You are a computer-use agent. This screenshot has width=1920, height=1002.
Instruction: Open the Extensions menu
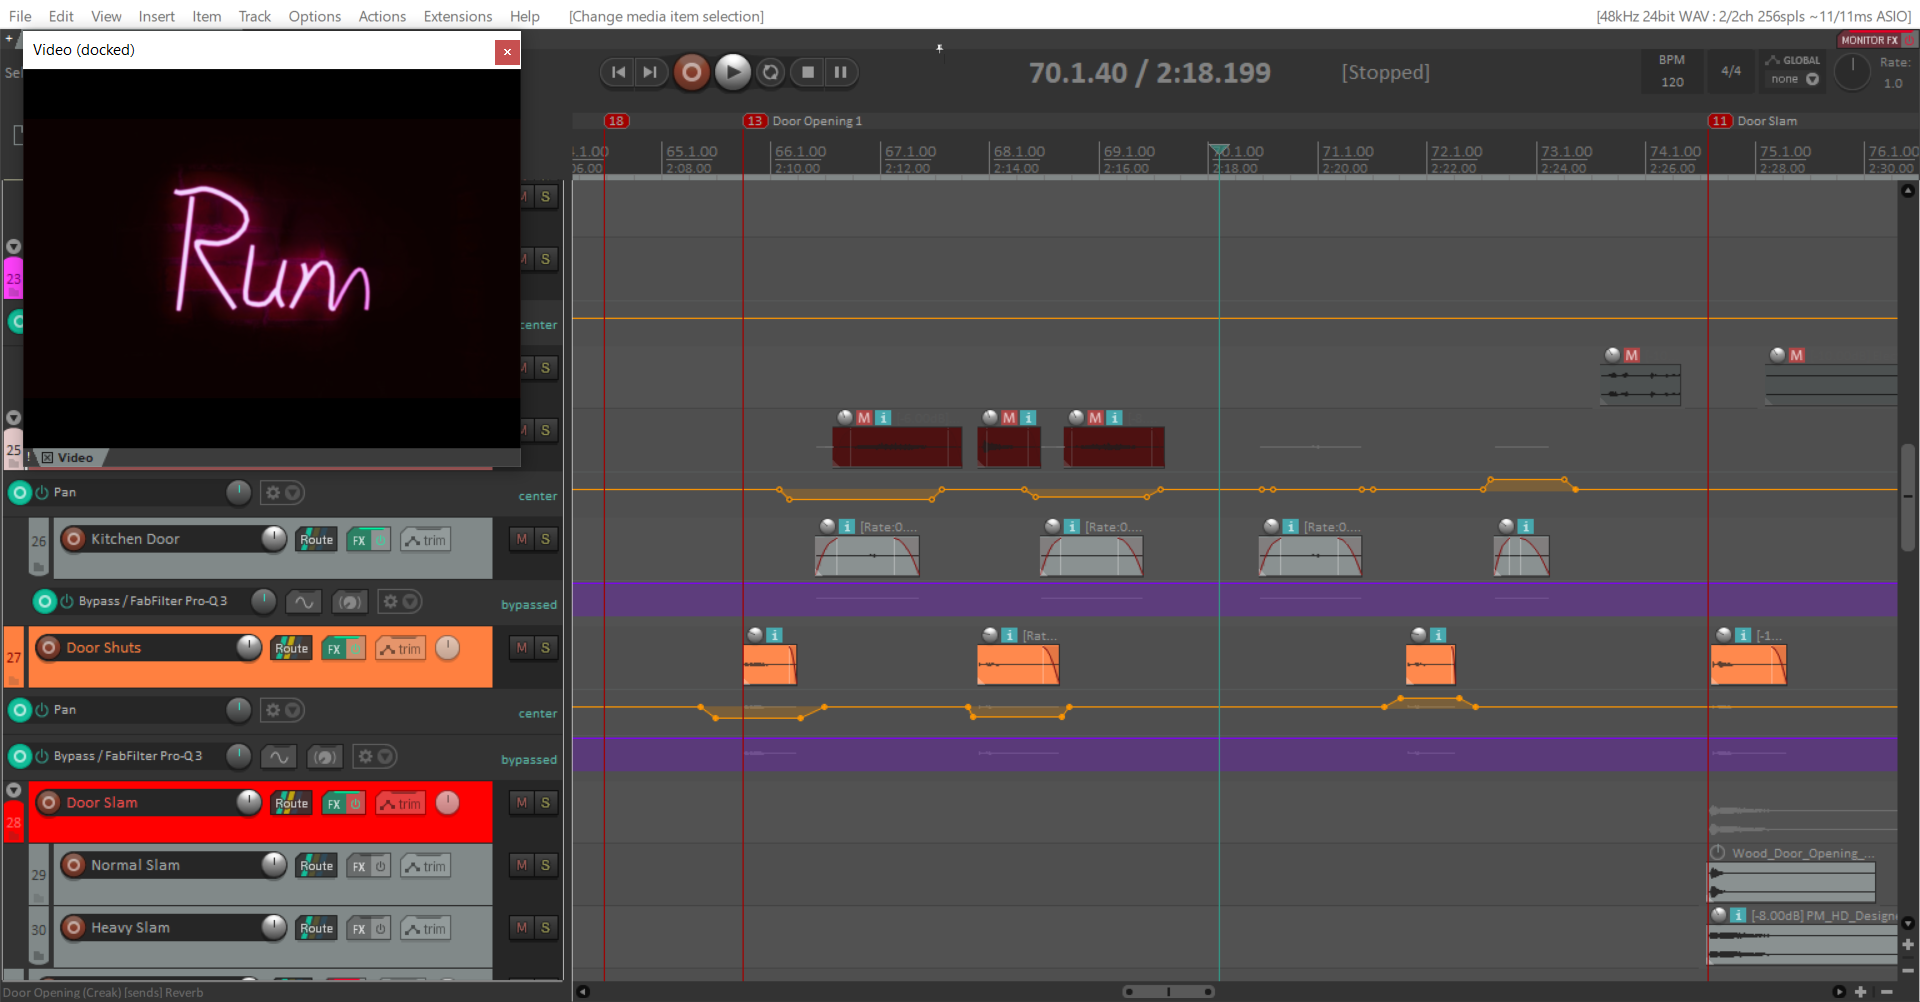(457, 16)
